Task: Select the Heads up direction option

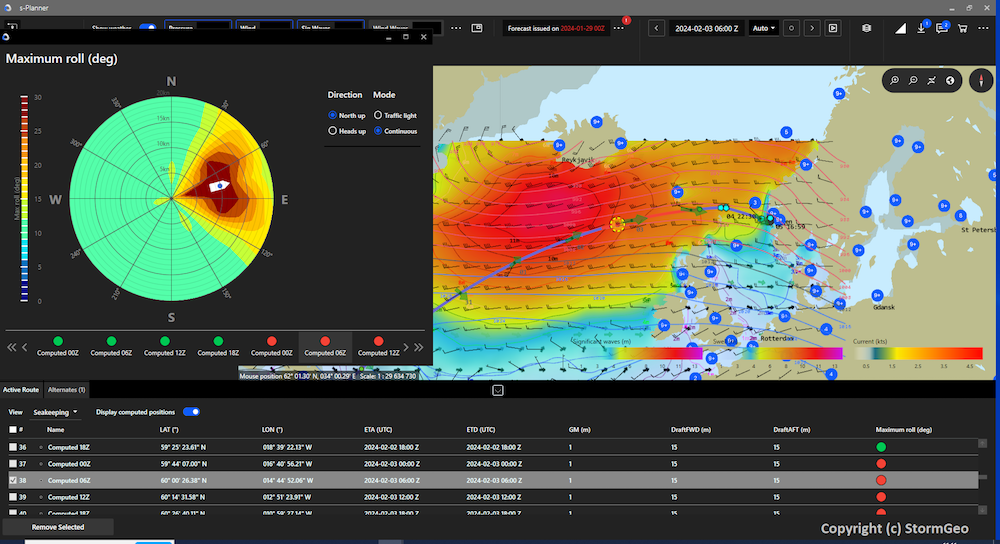Action: 333,131
